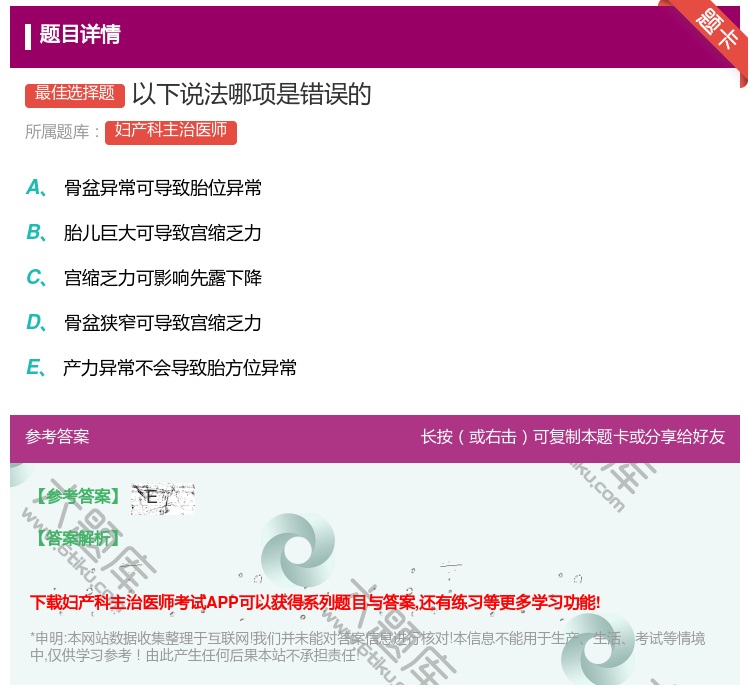
Task: Click the 参考答案 section header
Action: click(57, 436)
